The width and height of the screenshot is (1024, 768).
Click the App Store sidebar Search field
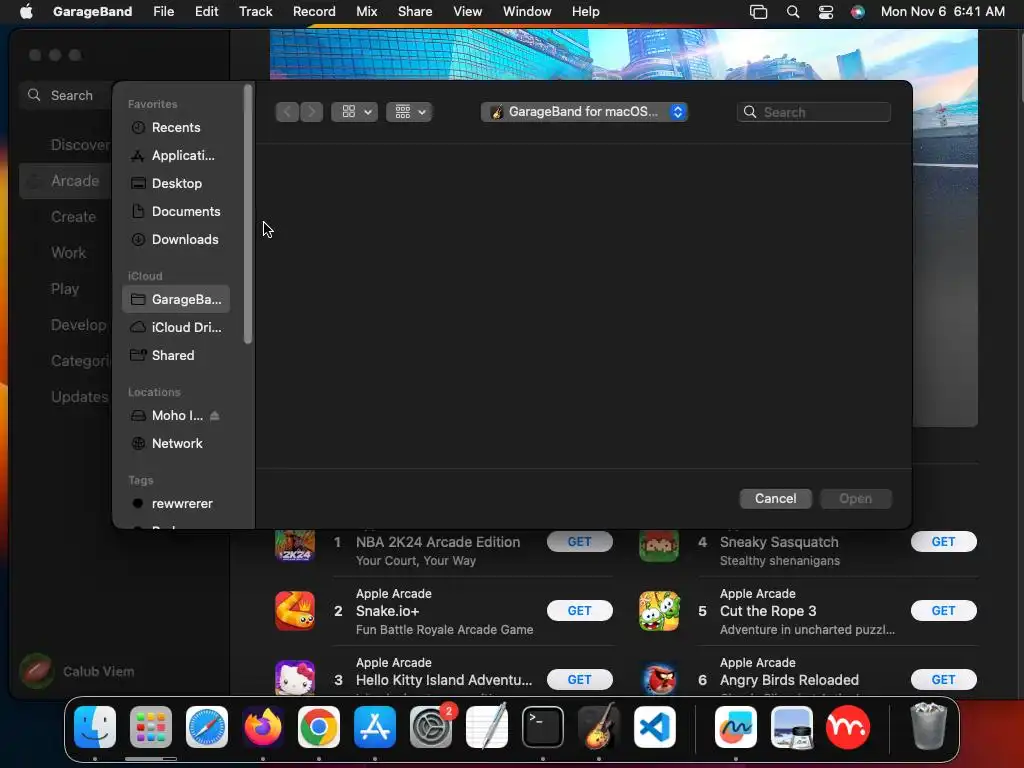(x=65, y=95)
